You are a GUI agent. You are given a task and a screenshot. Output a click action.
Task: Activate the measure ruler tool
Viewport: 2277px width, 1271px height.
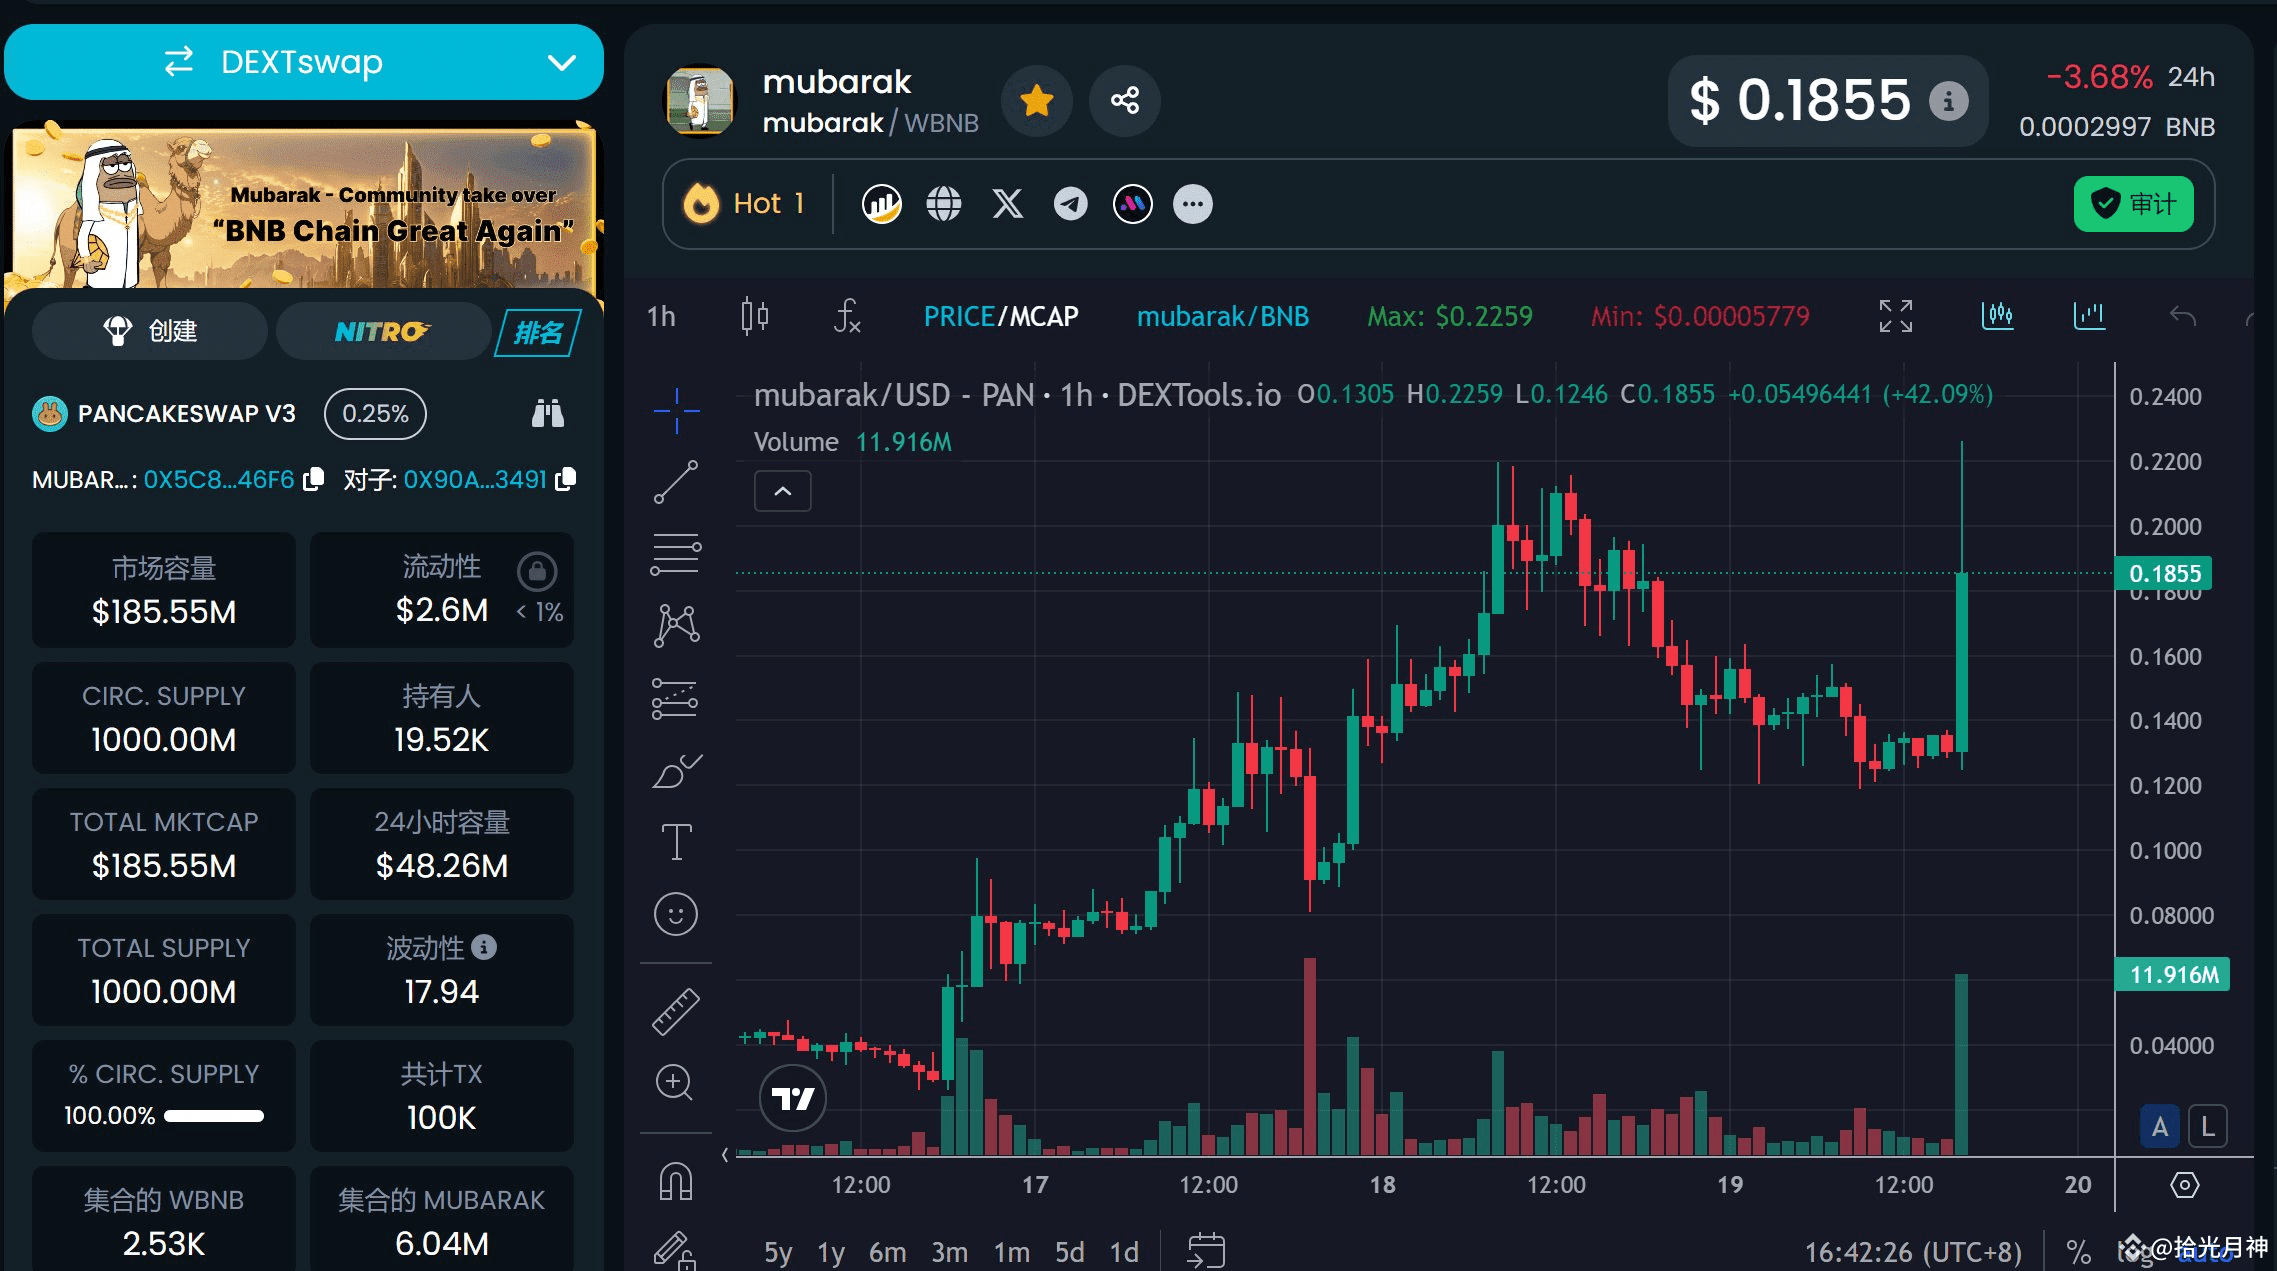pyautogui.click(x=677, y=1008)
